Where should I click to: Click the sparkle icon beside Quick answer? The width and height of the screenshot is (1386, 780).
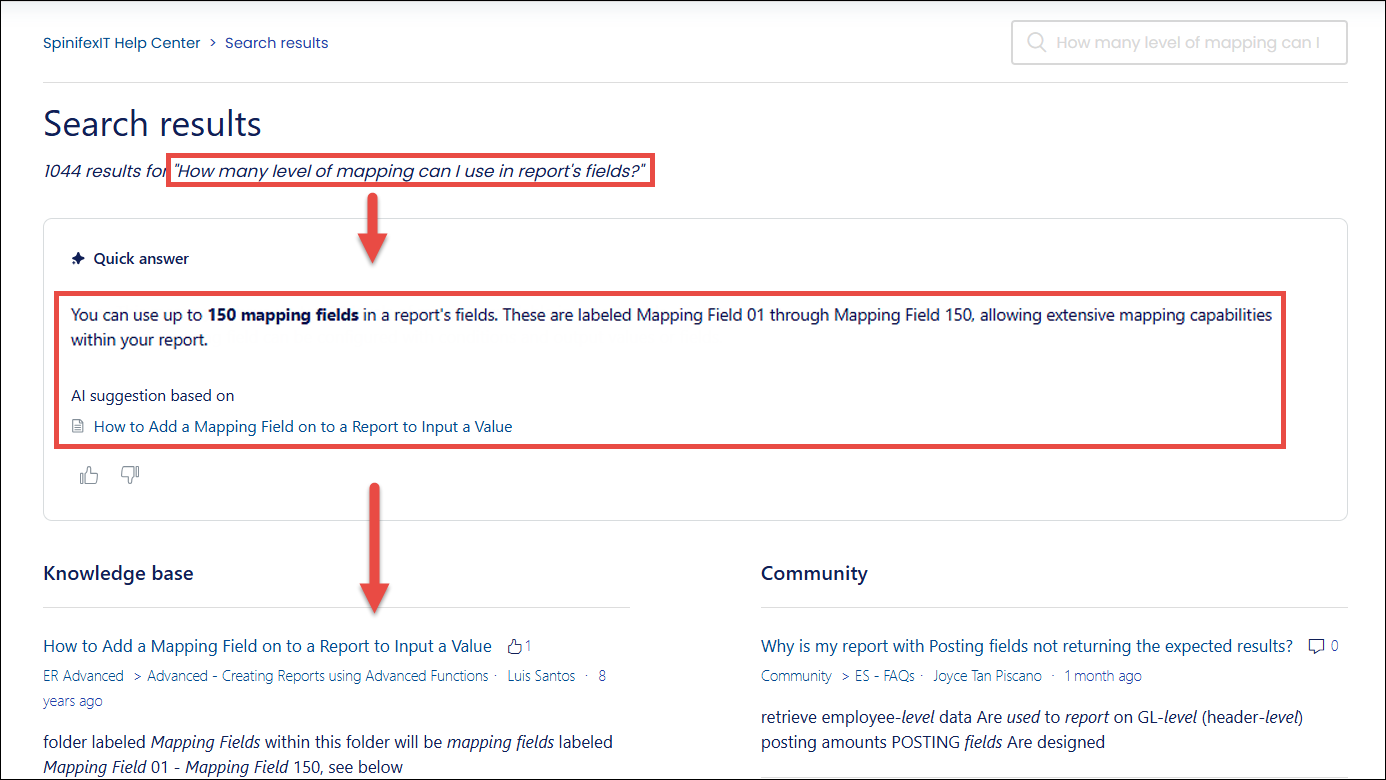coord(78,259)
